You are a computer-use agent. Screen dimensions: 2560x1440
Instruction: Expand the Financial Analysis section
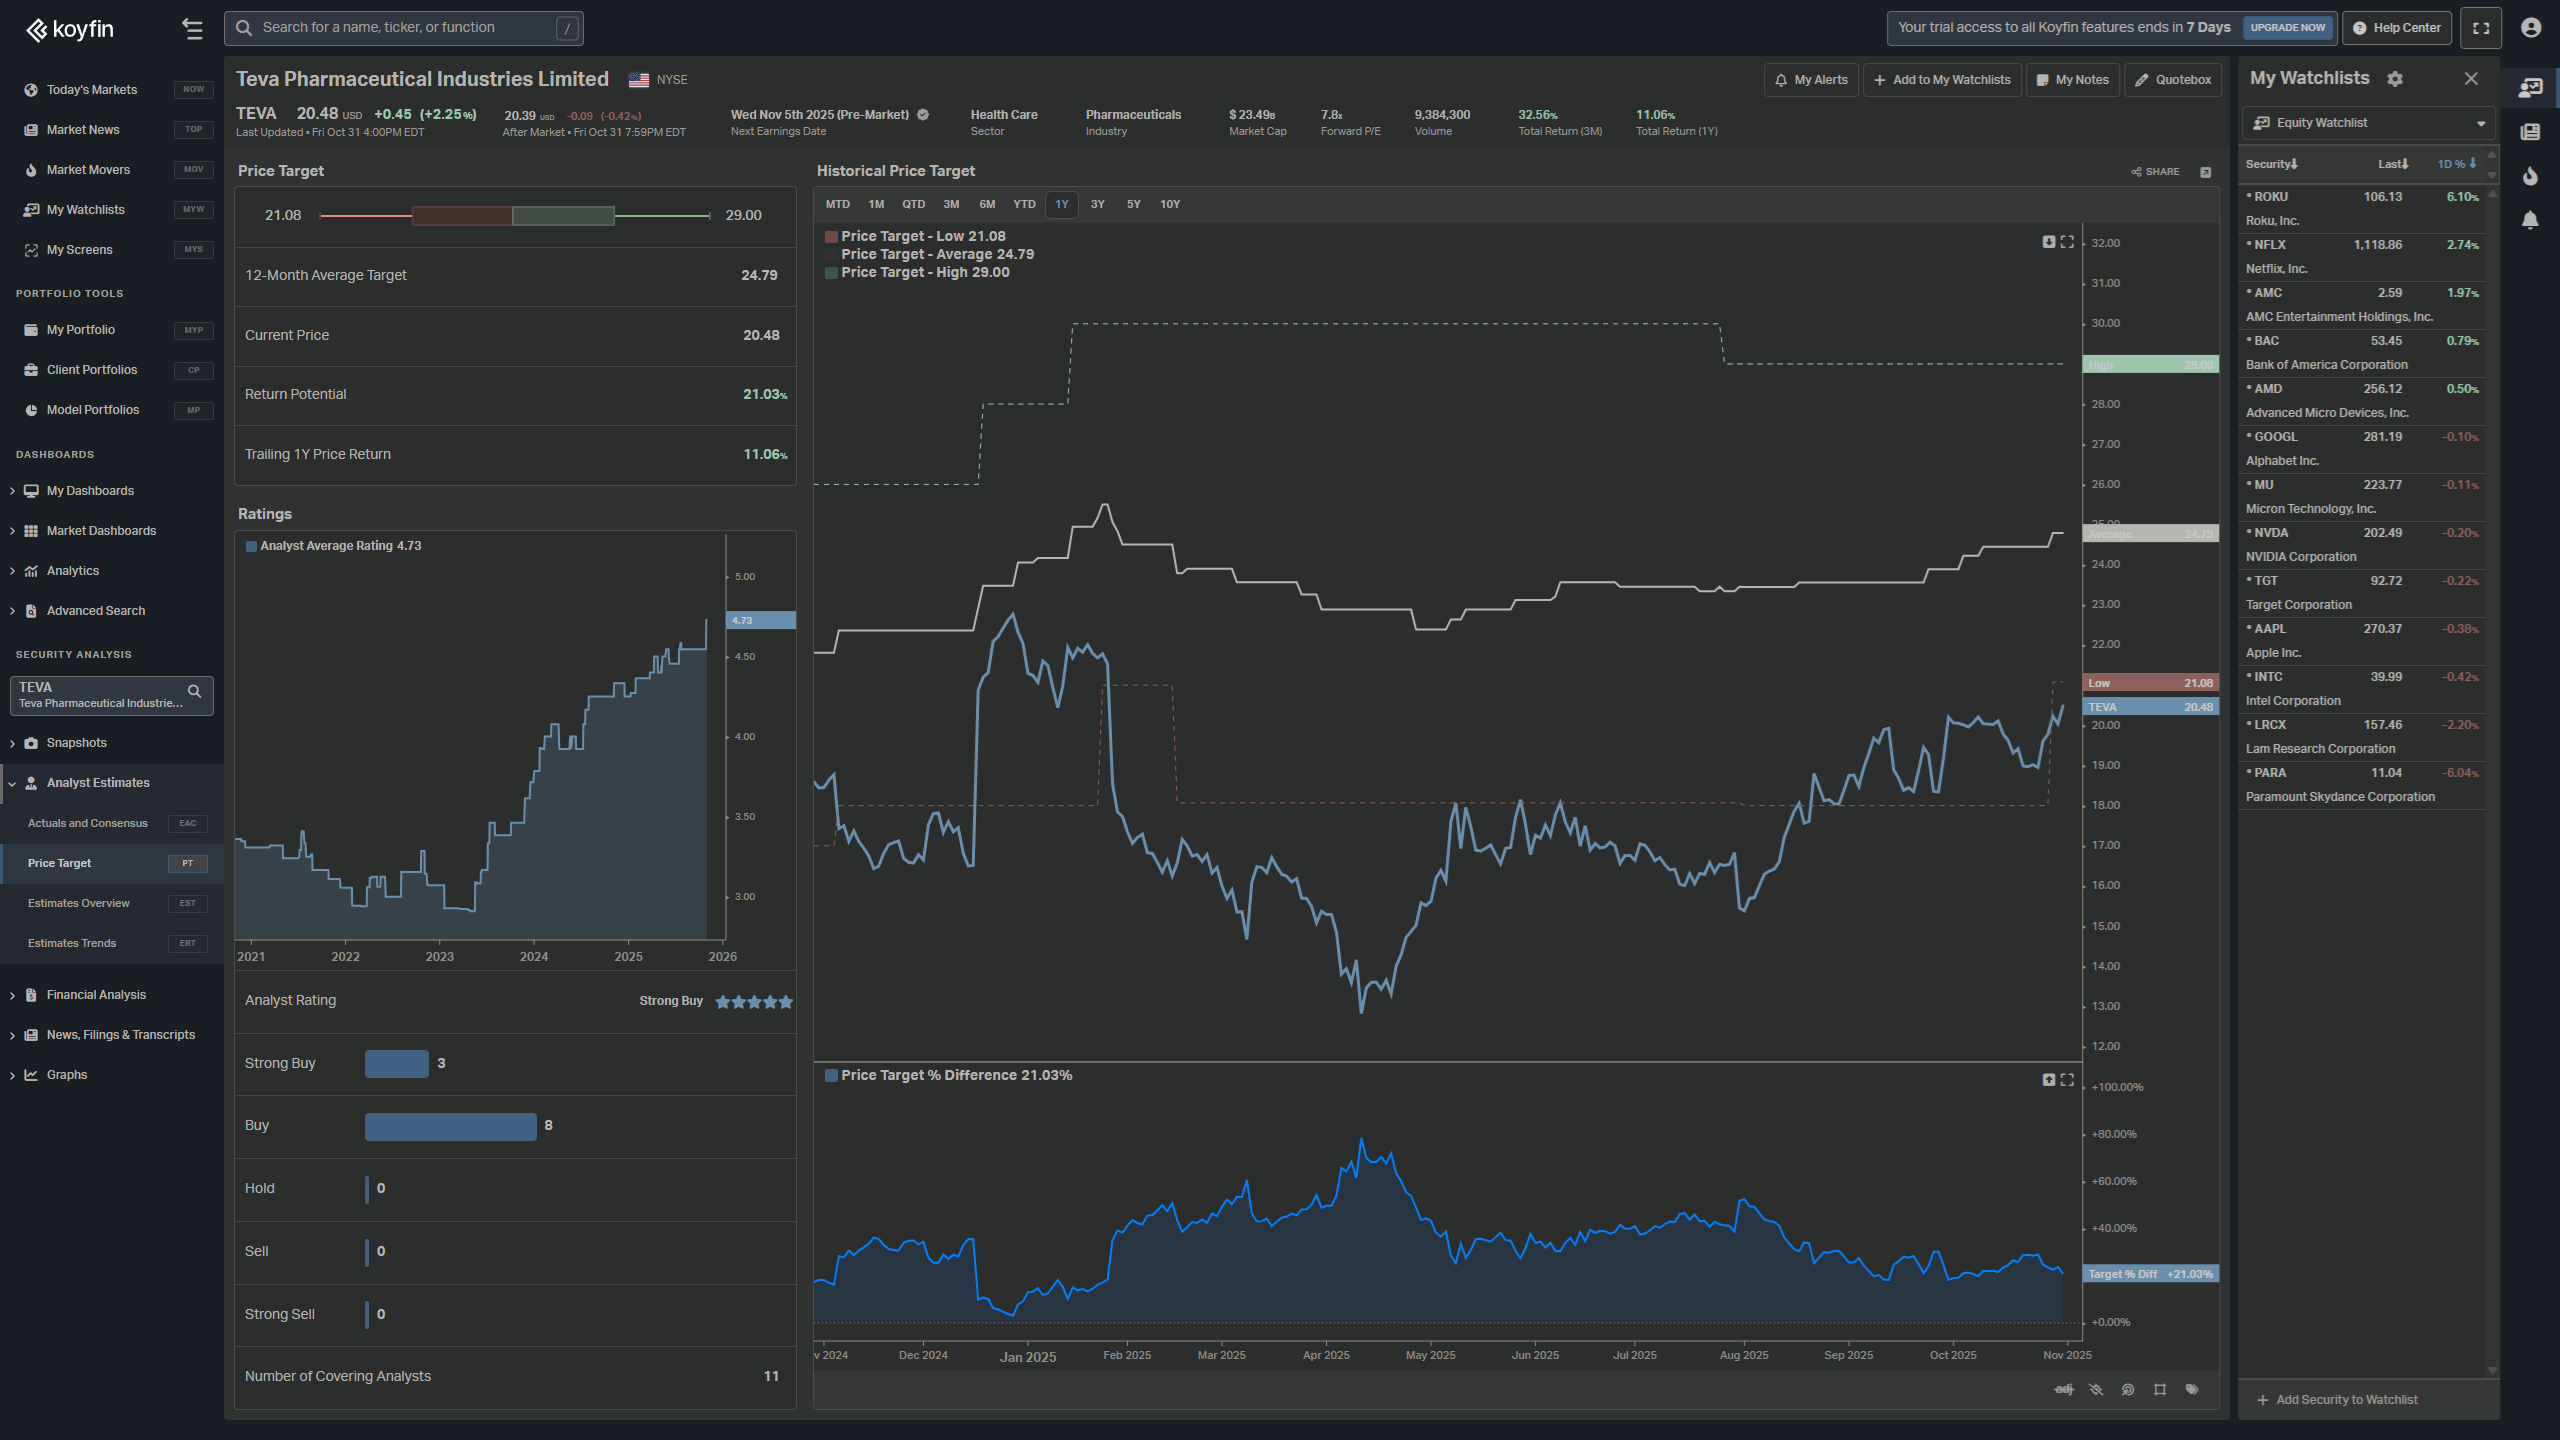[96, 994]
